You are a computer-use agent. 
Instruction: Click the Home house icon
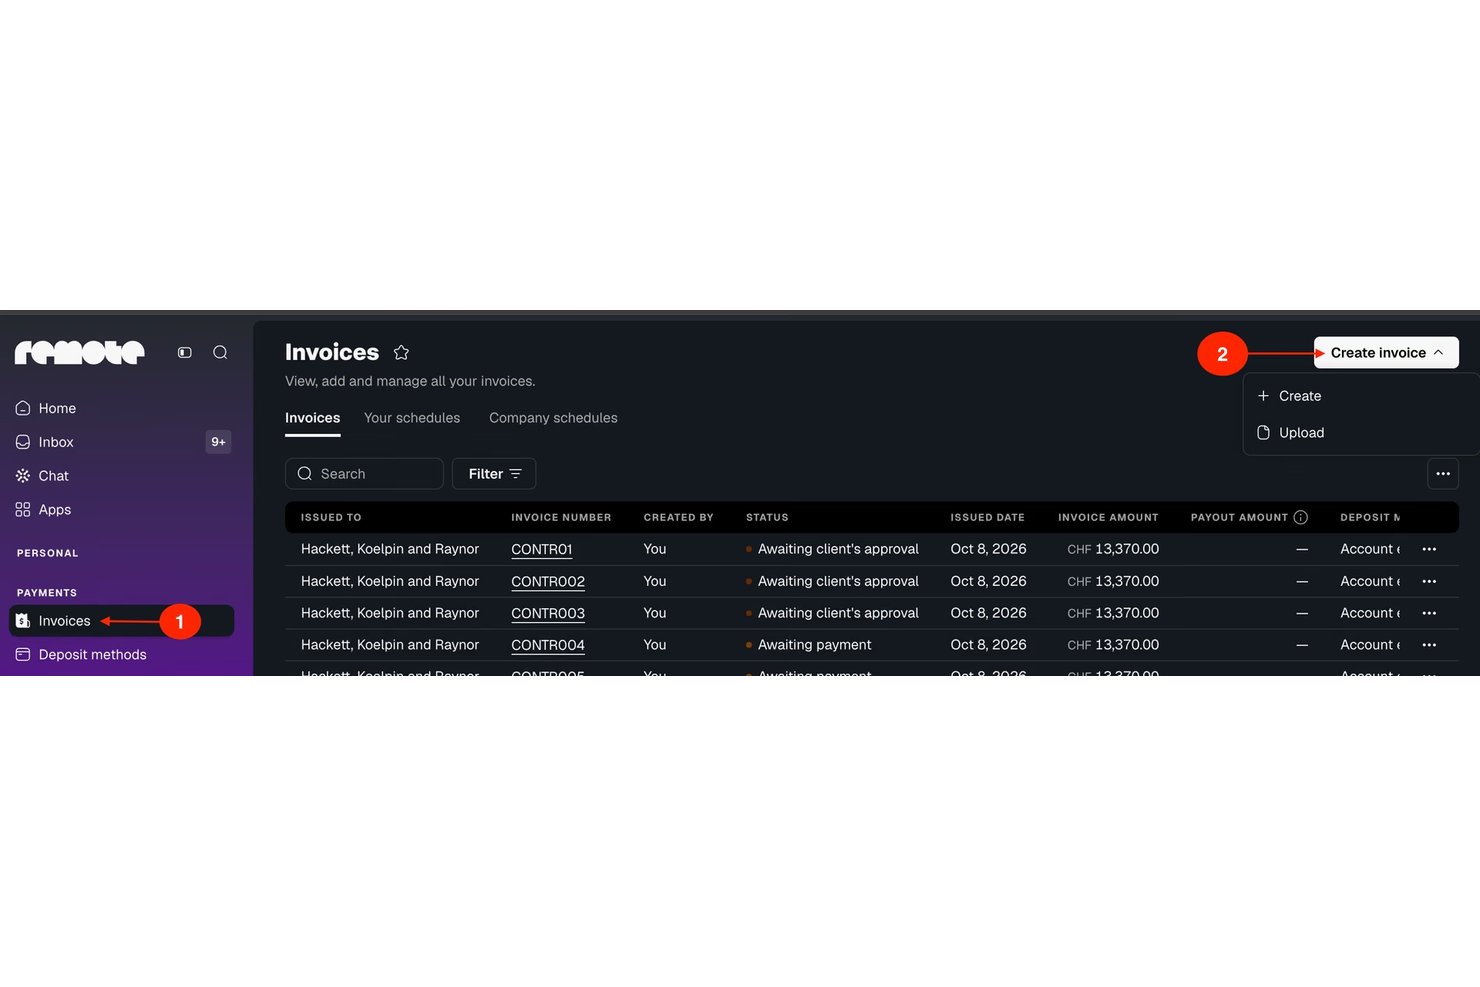[x=23, y=408]
